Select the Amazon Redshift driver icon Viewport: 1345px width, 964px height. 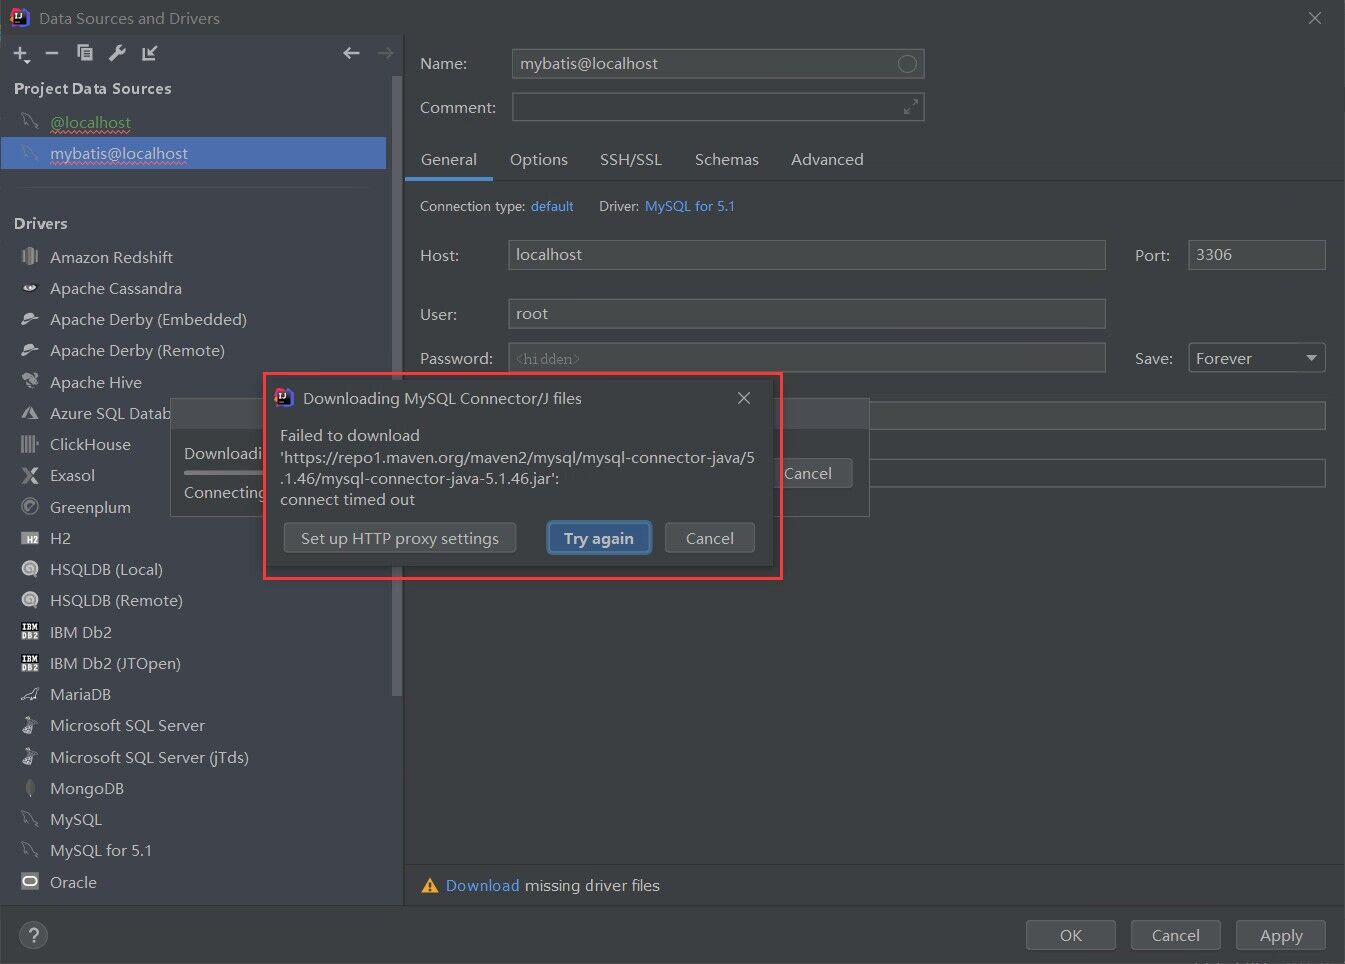tap(30, 257)
